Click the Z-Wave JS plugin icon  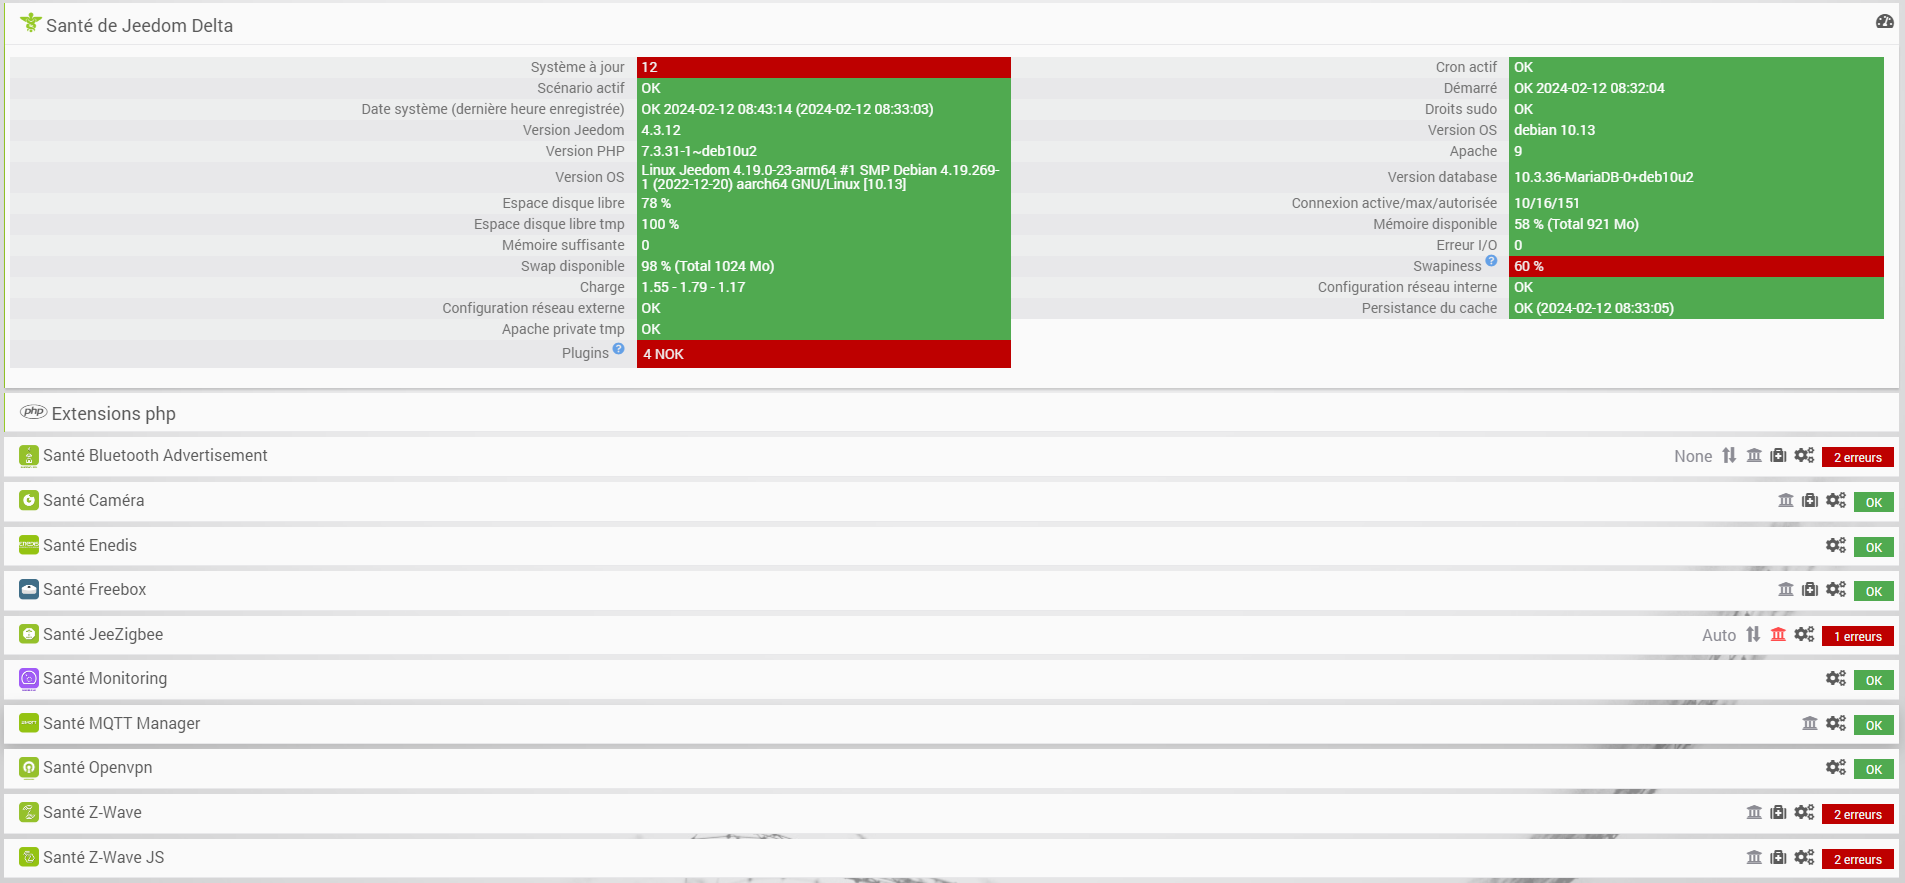29,857
